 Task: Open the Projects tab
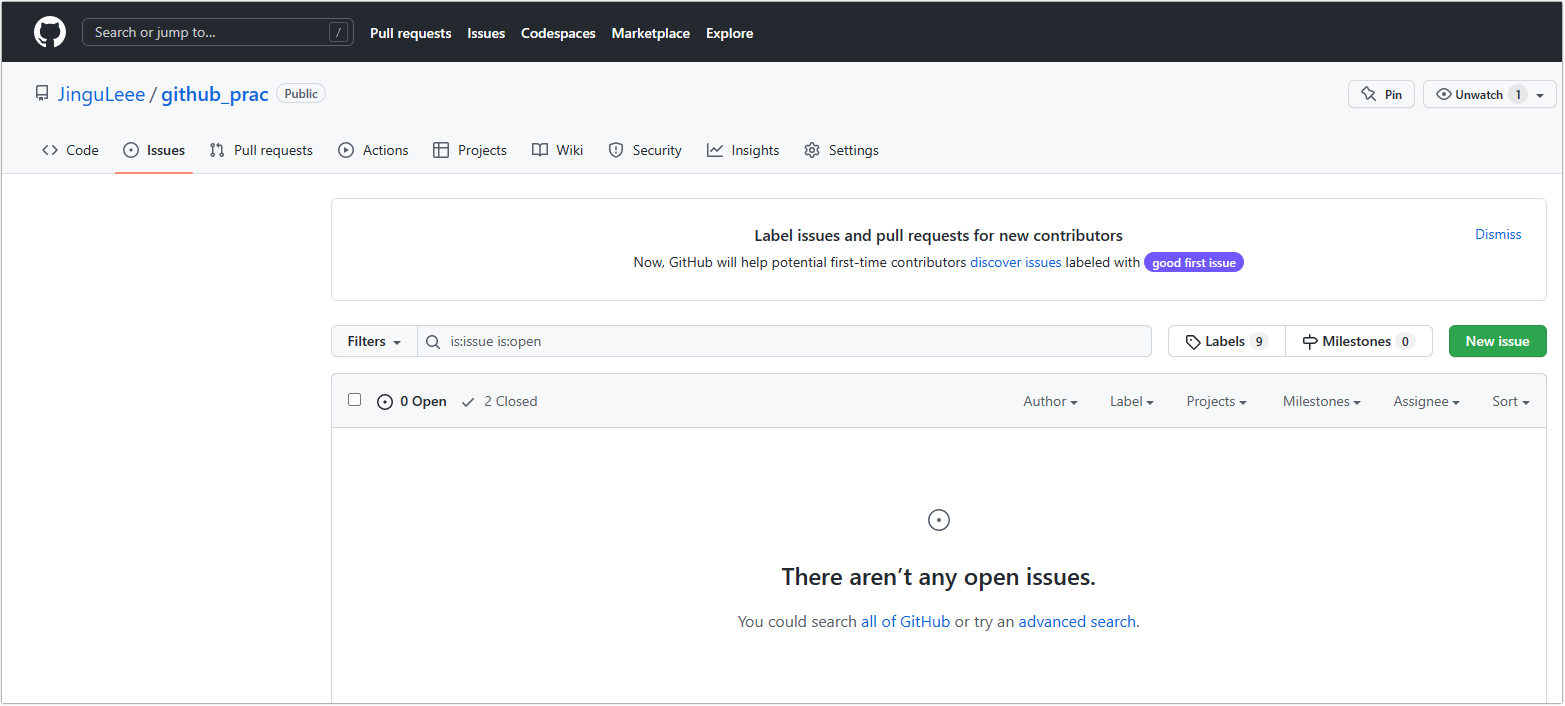click(470, 150)
